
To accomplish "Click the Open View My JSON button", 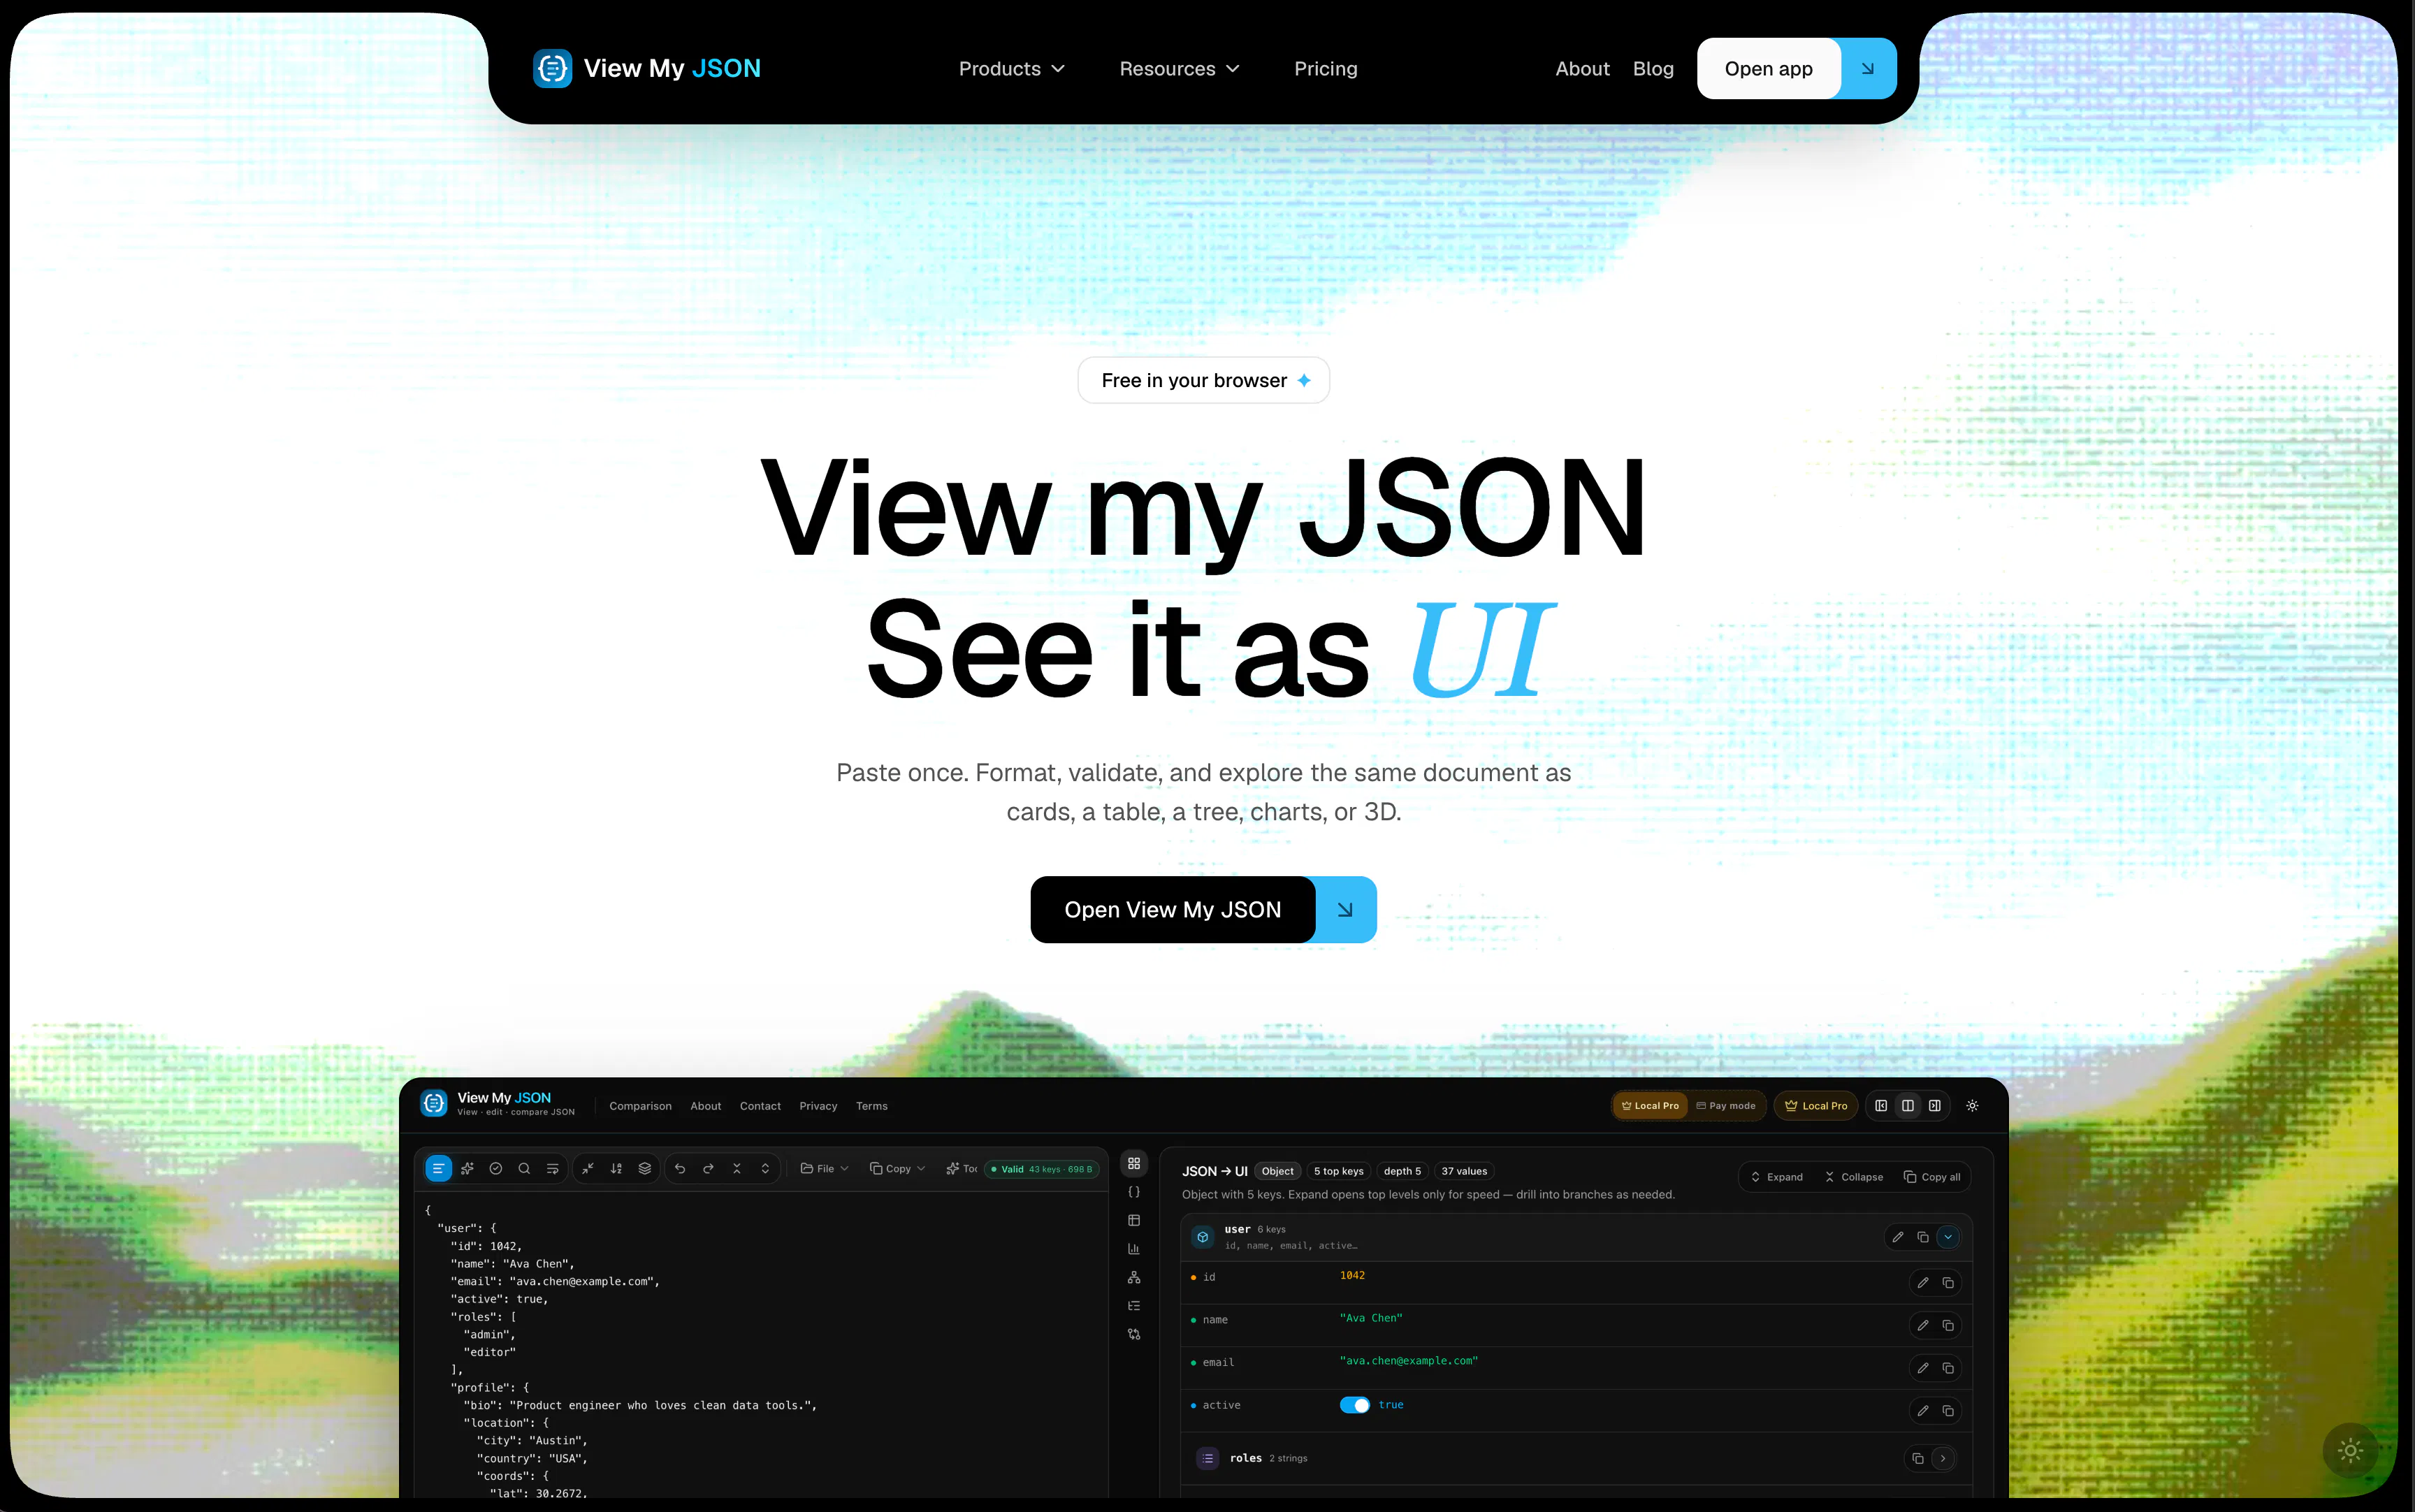I will tap(1203, 909).
